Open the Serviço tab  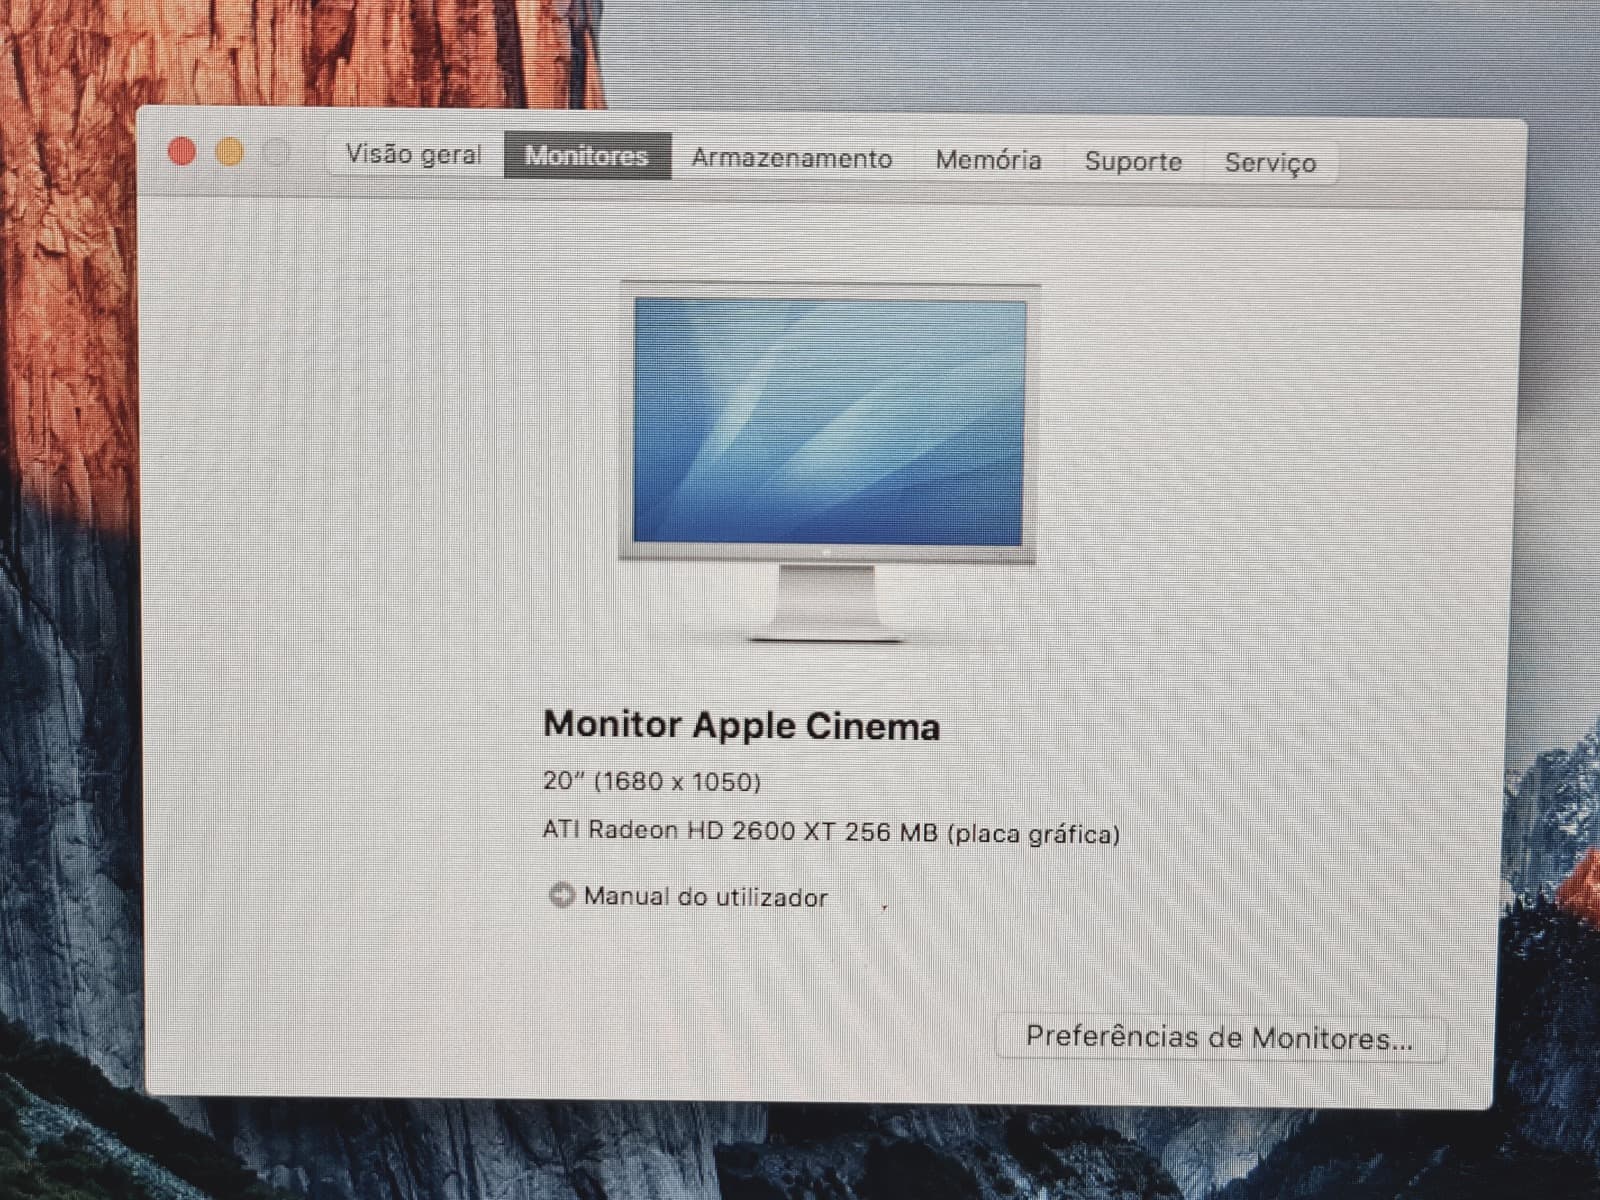pyautogui.click(x=1270, y=163)
